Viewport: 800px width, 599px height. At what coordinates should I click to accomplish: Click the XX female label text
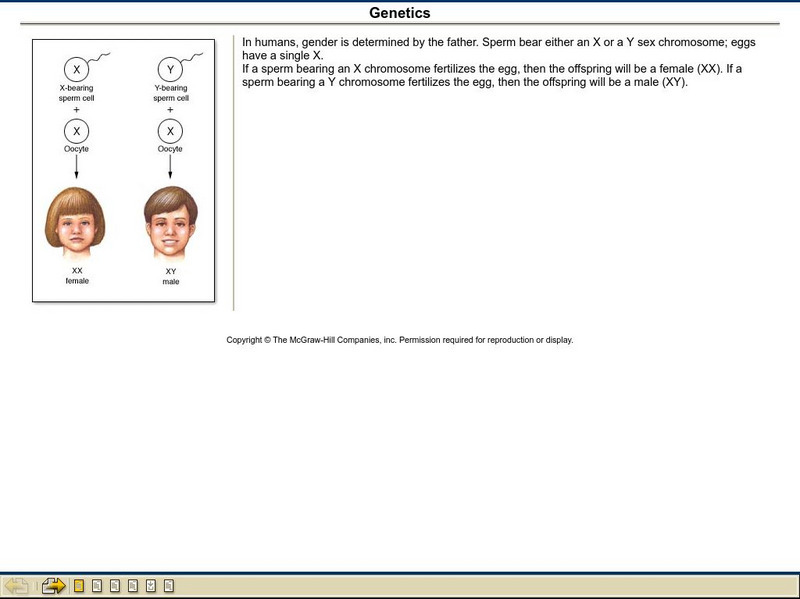(76, 275)
